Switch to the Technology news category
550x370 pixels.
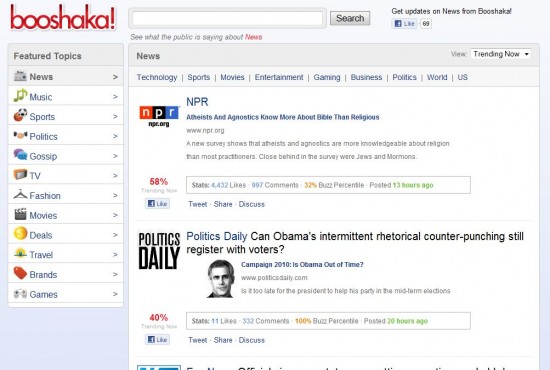point(157,77)
